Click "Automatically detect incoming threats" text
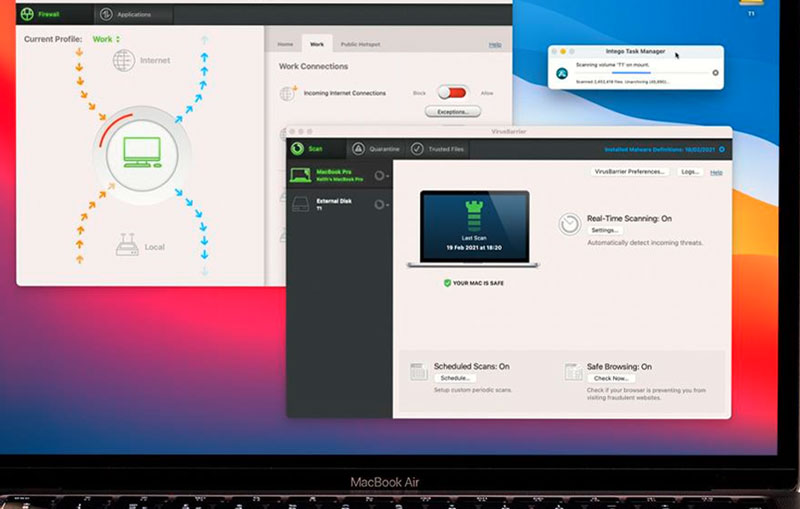This screenshot has height=509, width=800. point(644,243)
